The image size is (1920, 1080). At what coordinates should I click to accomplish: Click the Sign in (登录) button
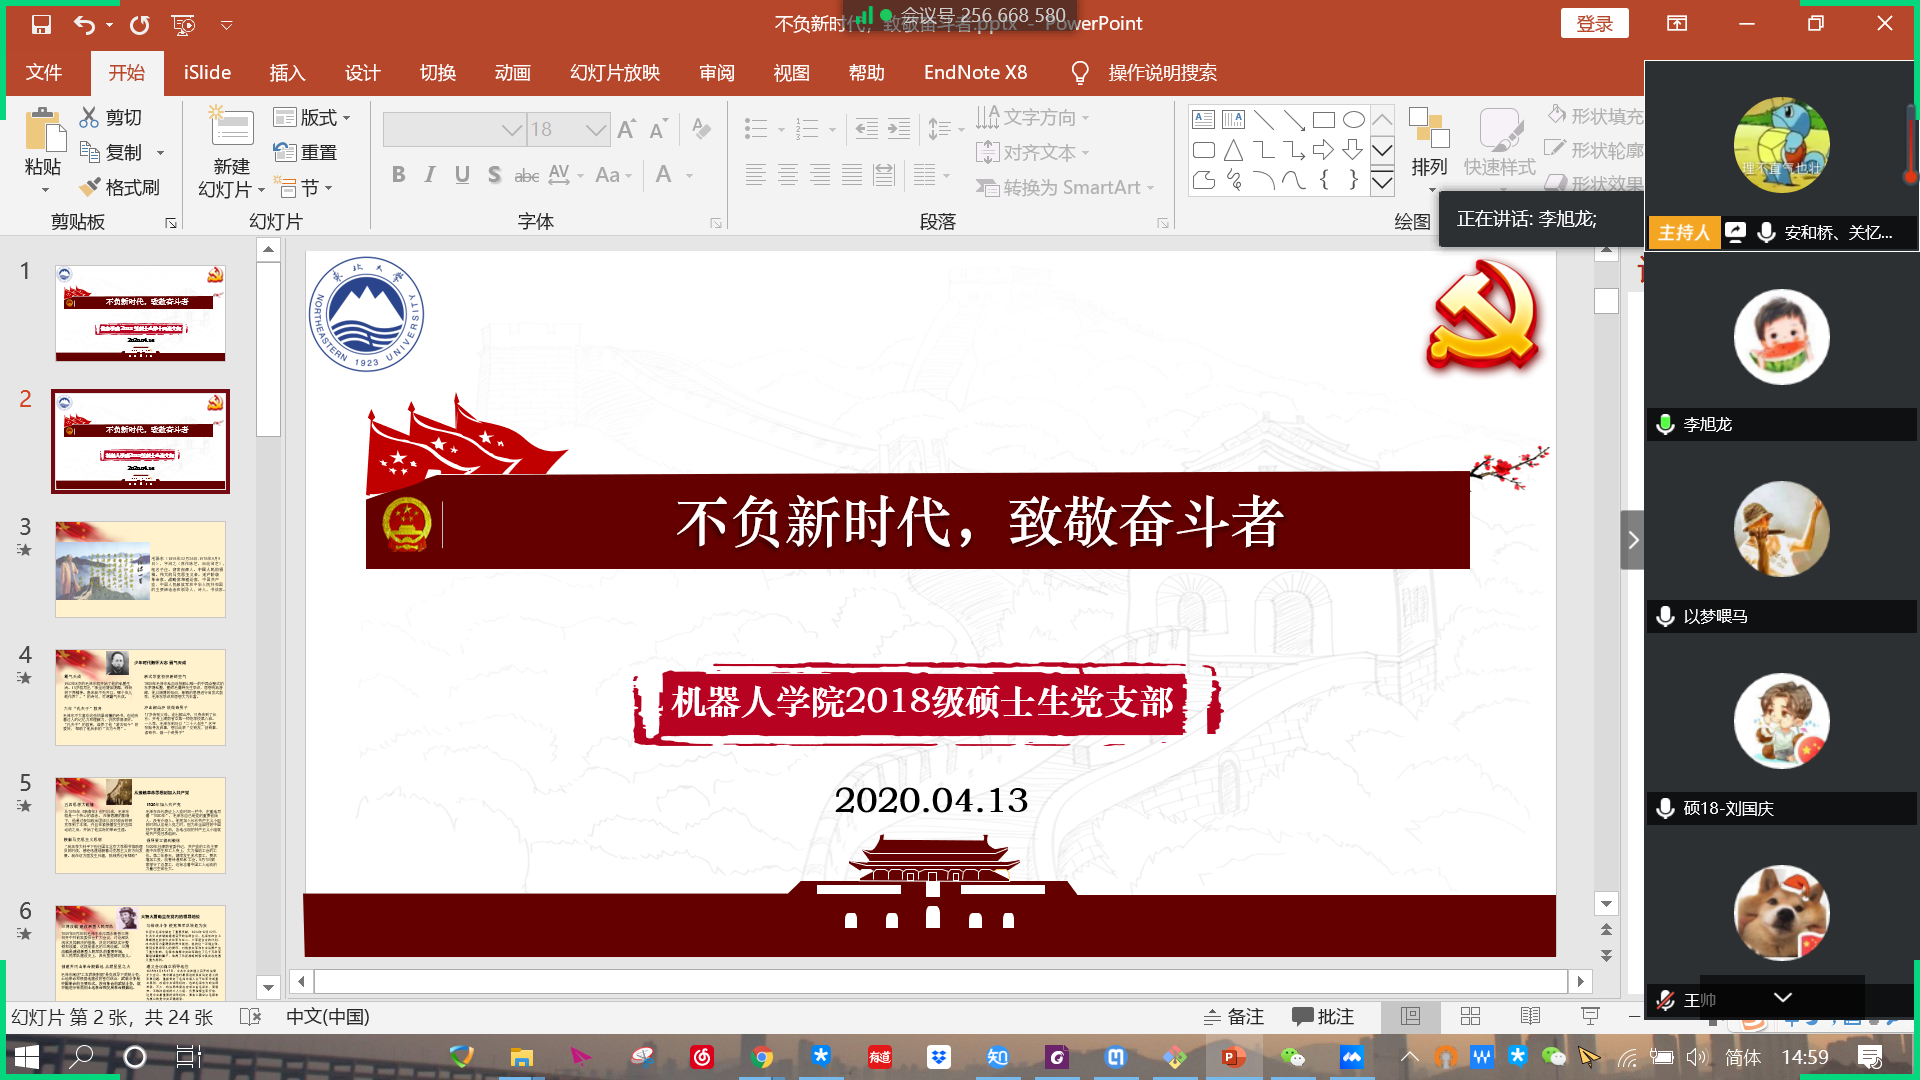1594,24
